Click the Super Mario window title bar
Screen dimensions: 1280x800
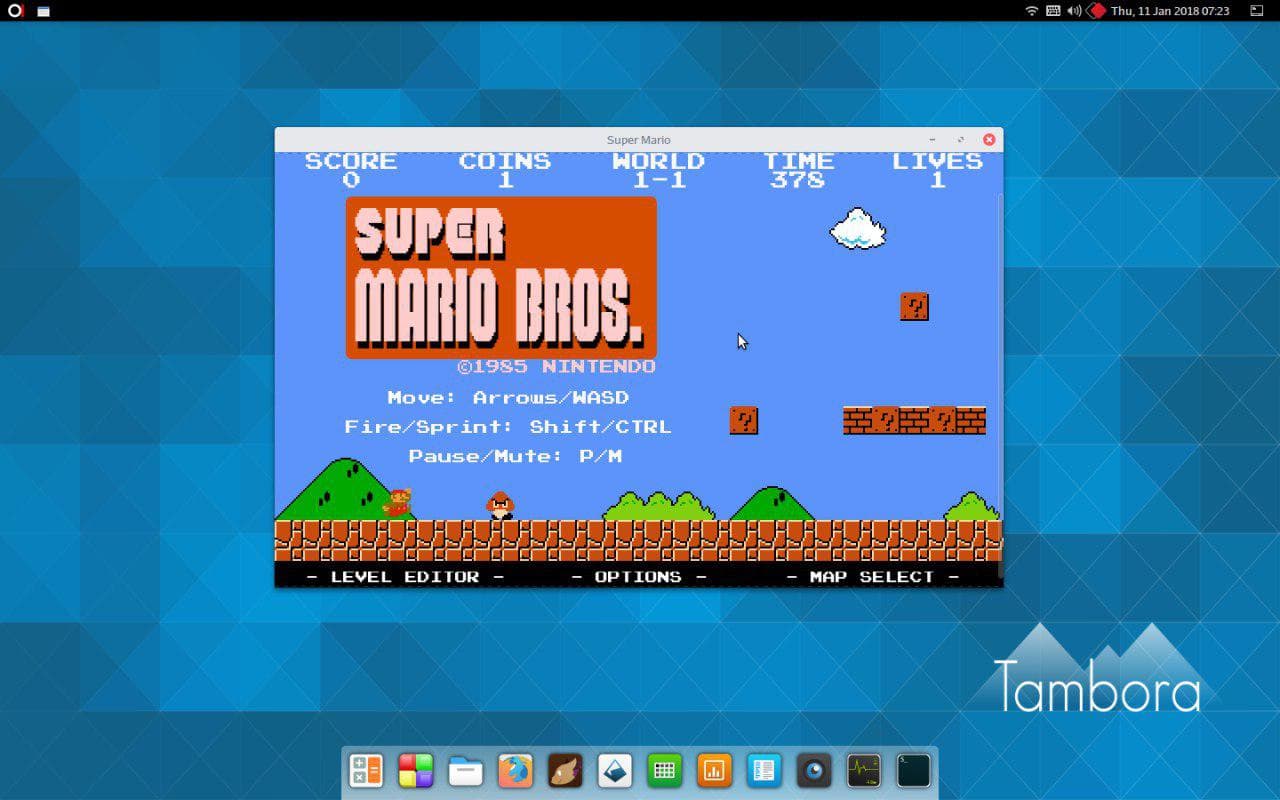click(x=638, y=140)
